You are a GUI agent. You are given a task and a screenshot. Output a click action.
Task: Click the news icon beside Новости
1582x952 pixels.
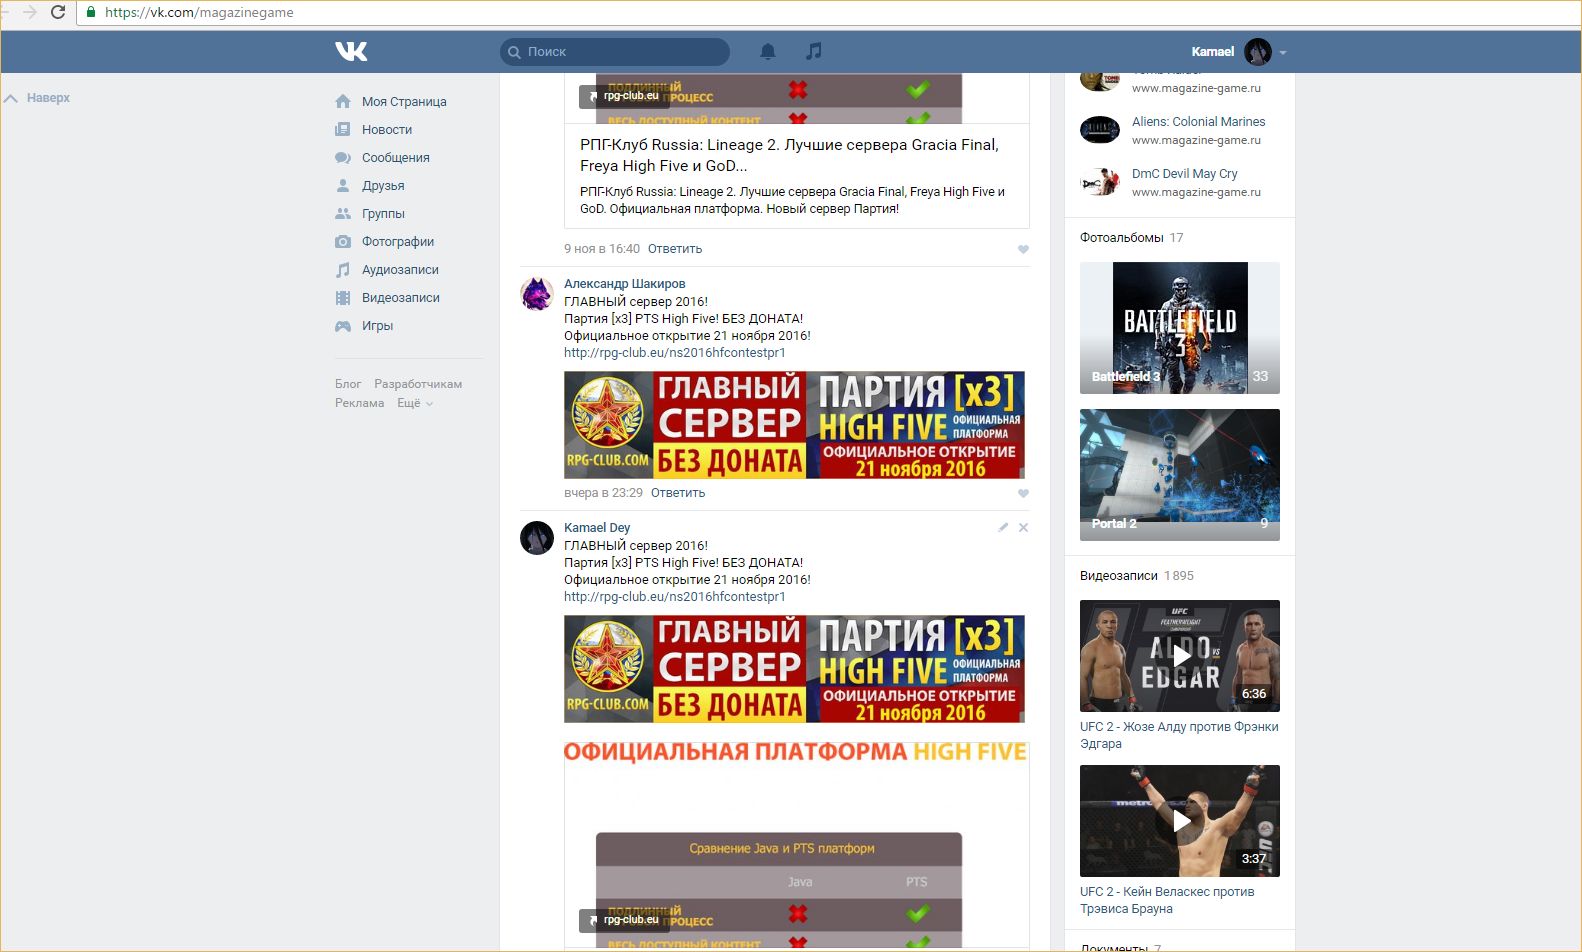click(343, 129)
